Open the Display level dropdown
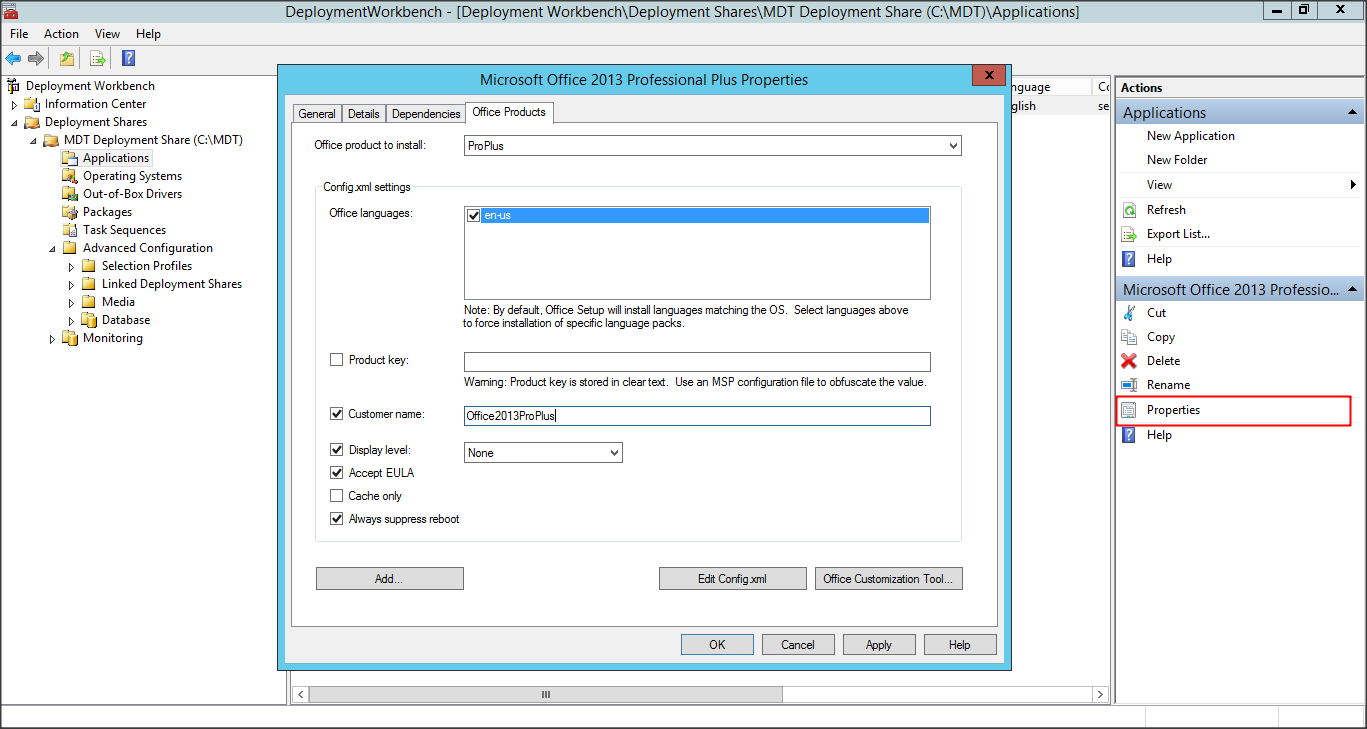Image resolution: width=1367 pixels, height=729 pixels. tap(543, 453)
